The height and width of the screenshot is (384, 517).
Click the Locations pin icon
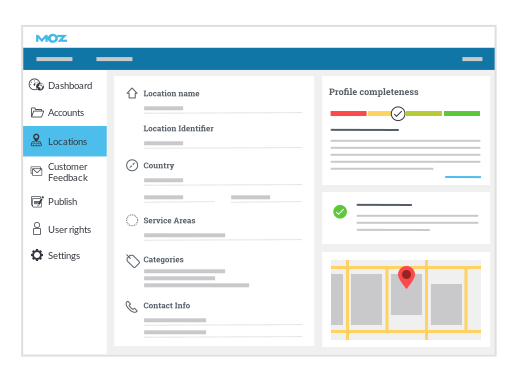pos(36,140)
